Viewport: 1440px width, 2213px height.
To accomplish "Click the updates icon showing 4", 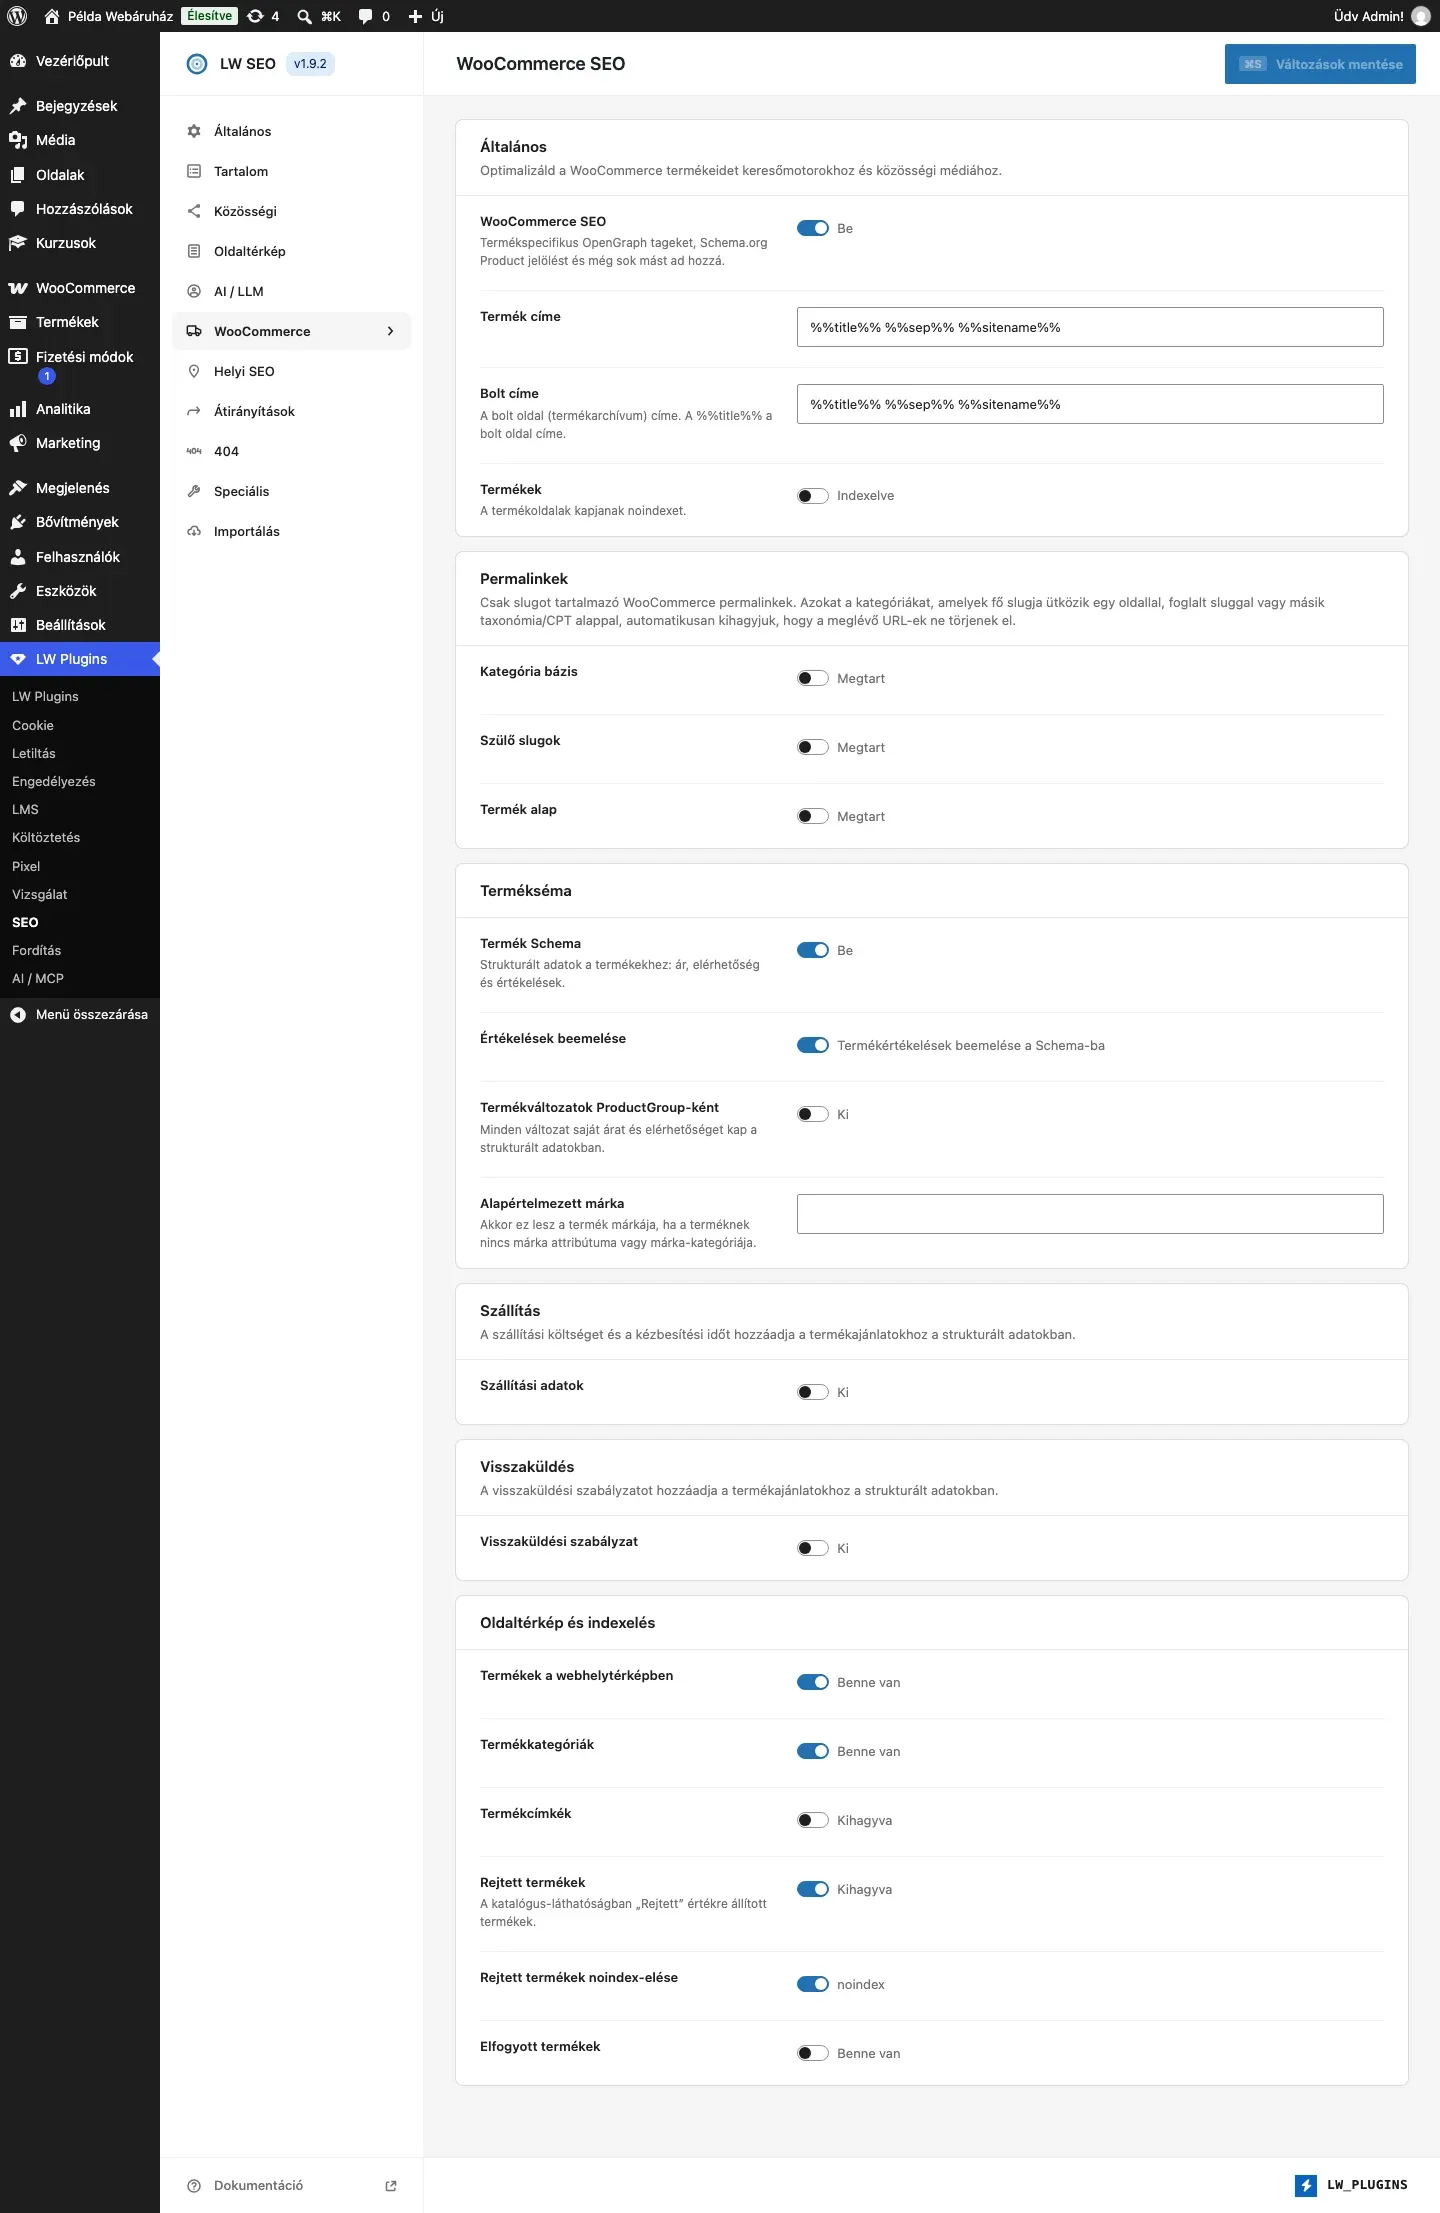I will [x=255, y=16].
